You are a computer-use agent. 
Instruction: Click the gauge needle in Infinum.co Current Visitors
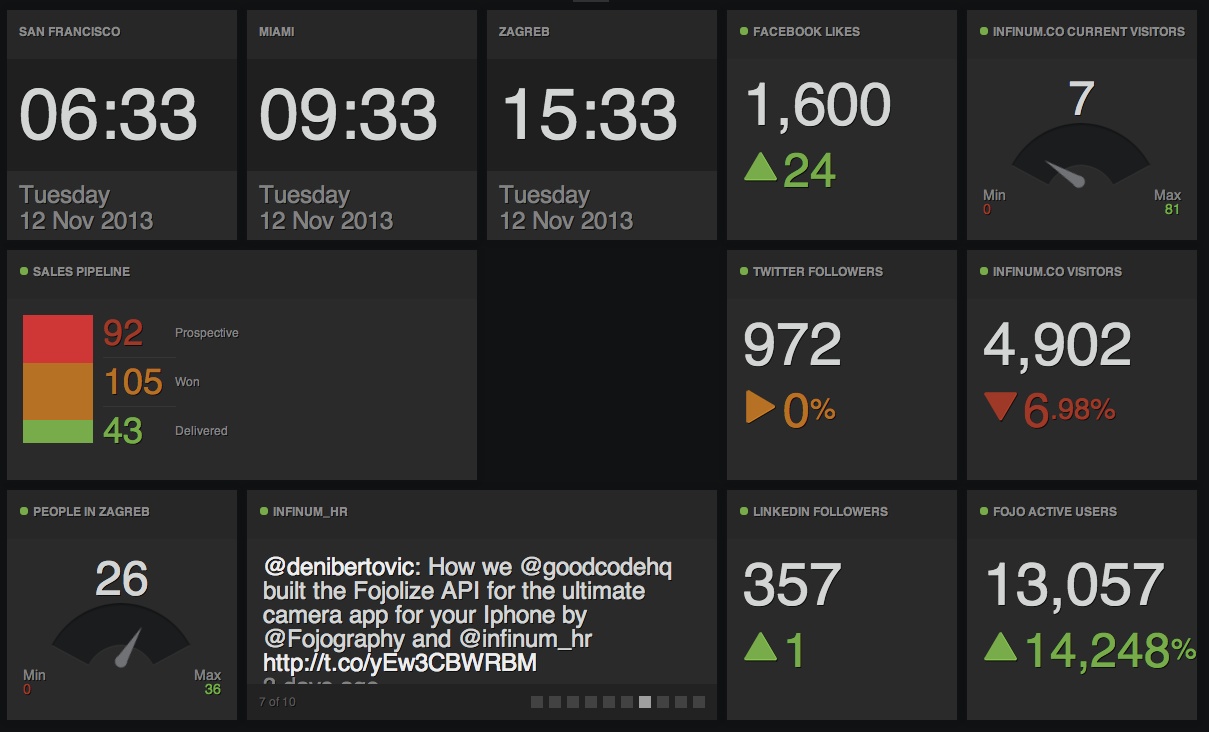[1066, 174]
